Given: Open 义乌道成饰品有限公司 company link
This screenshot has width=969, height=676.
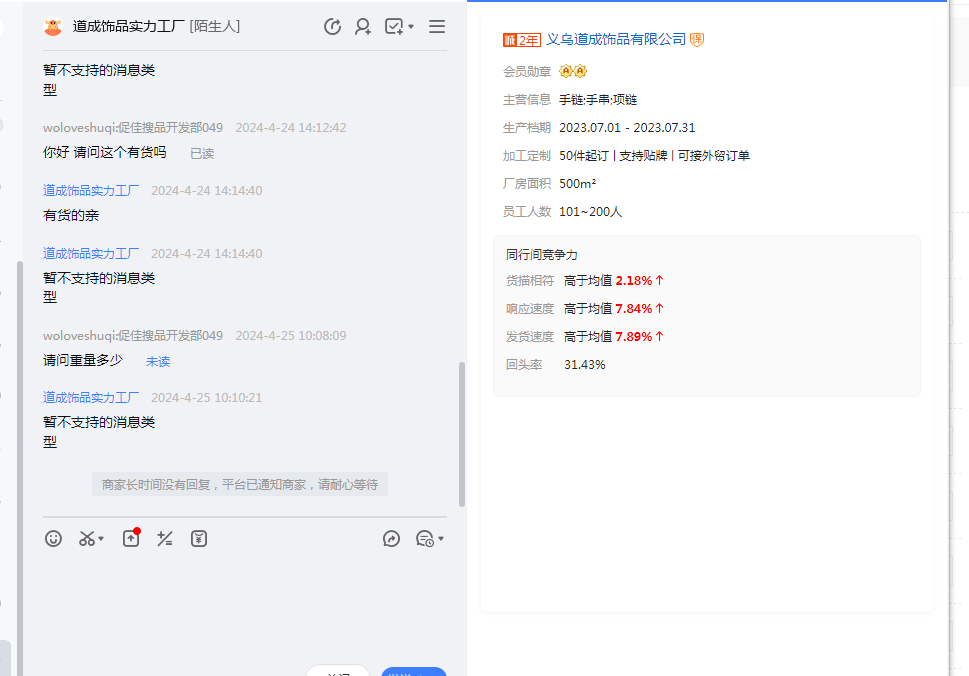Looking at the screenshot, I should pos(616,40).
